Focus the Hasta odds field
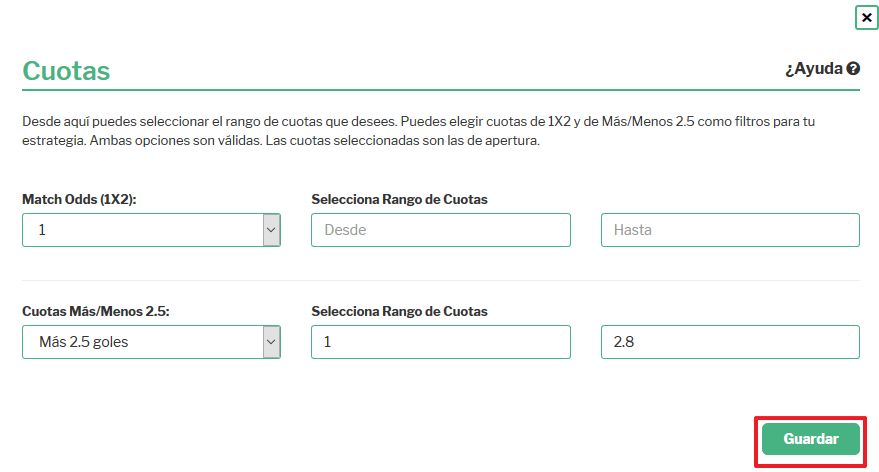The image size is (879, 472). (730, 230)
